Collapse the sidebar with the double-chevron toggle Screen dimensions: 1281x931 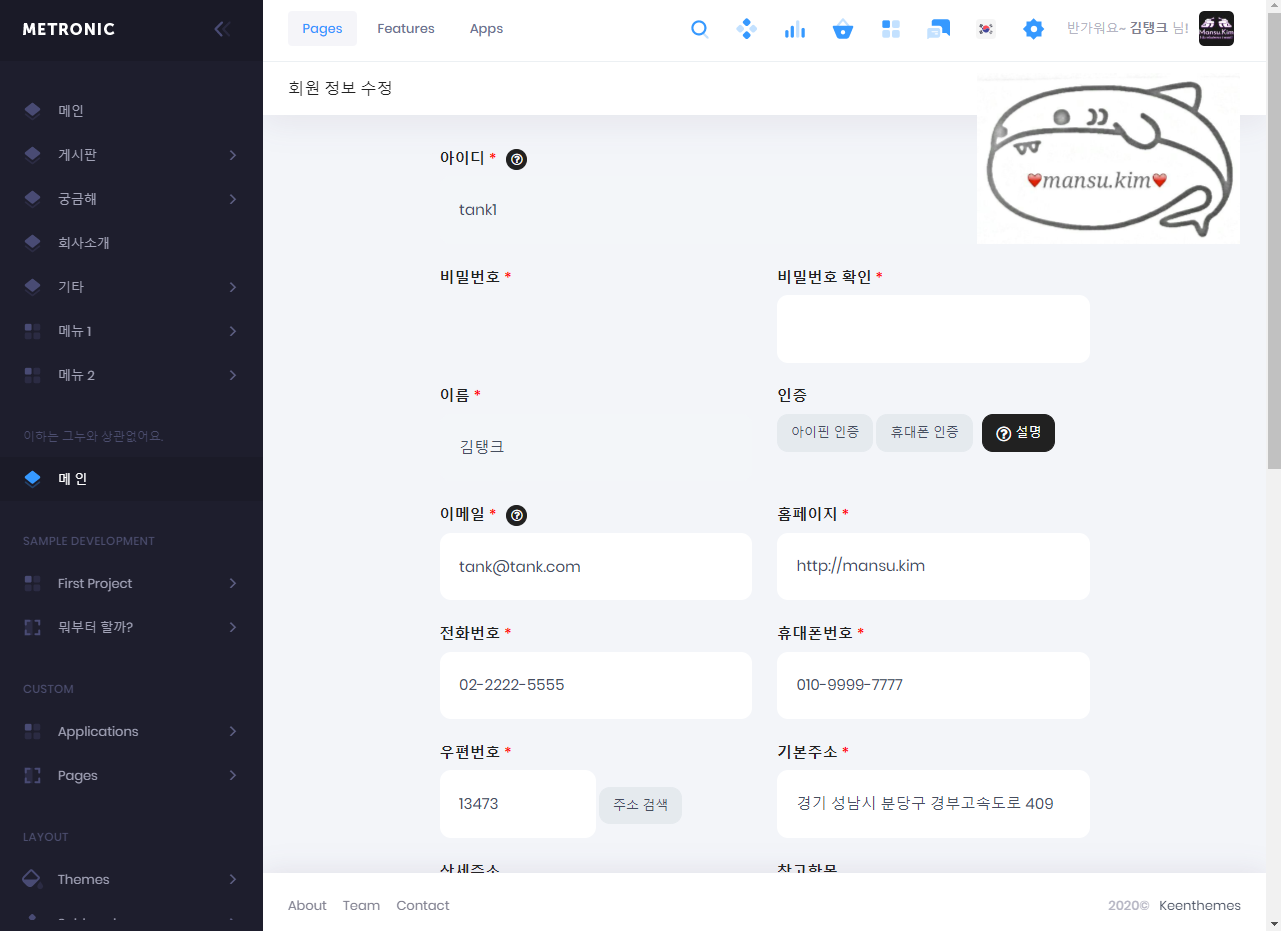pyautogui.click(x=222, y=29)
